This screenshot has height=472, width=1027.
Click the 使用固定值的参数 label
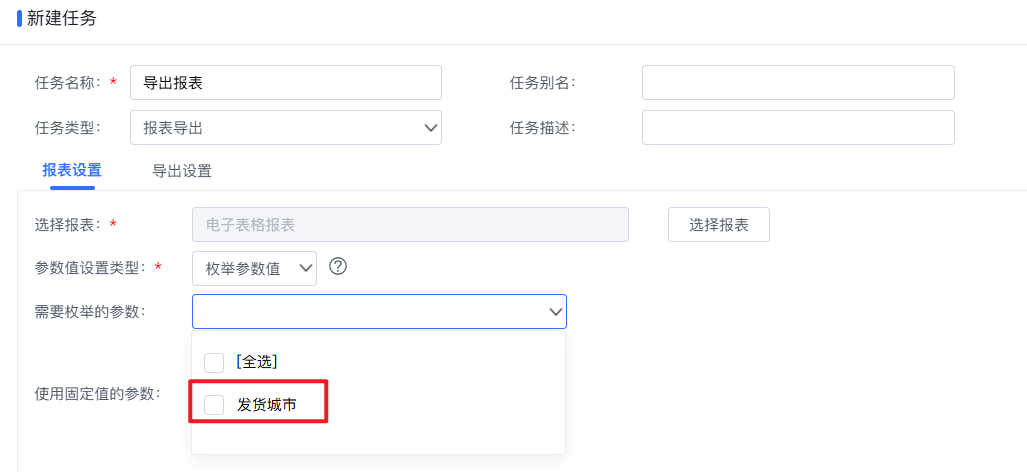98,394
